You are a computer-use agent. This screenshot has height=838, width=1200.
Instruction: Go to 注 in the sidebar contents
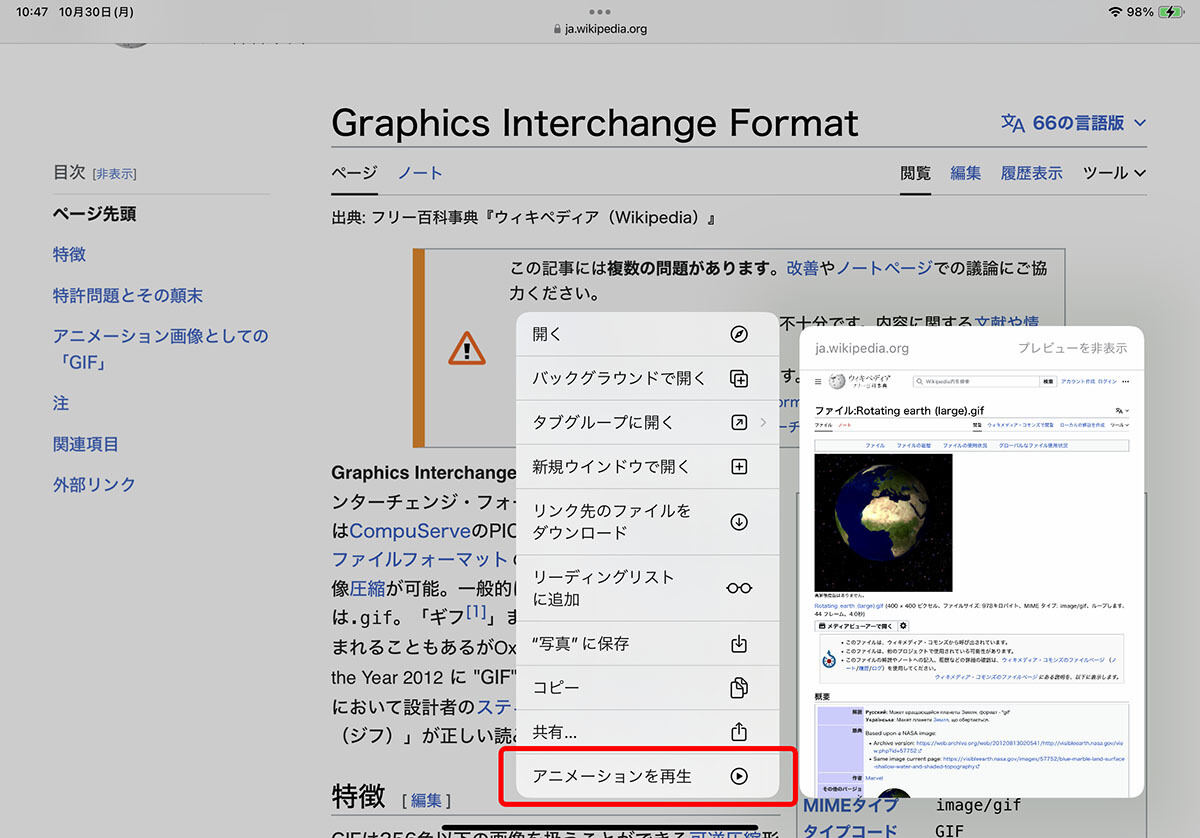(61, 403)
